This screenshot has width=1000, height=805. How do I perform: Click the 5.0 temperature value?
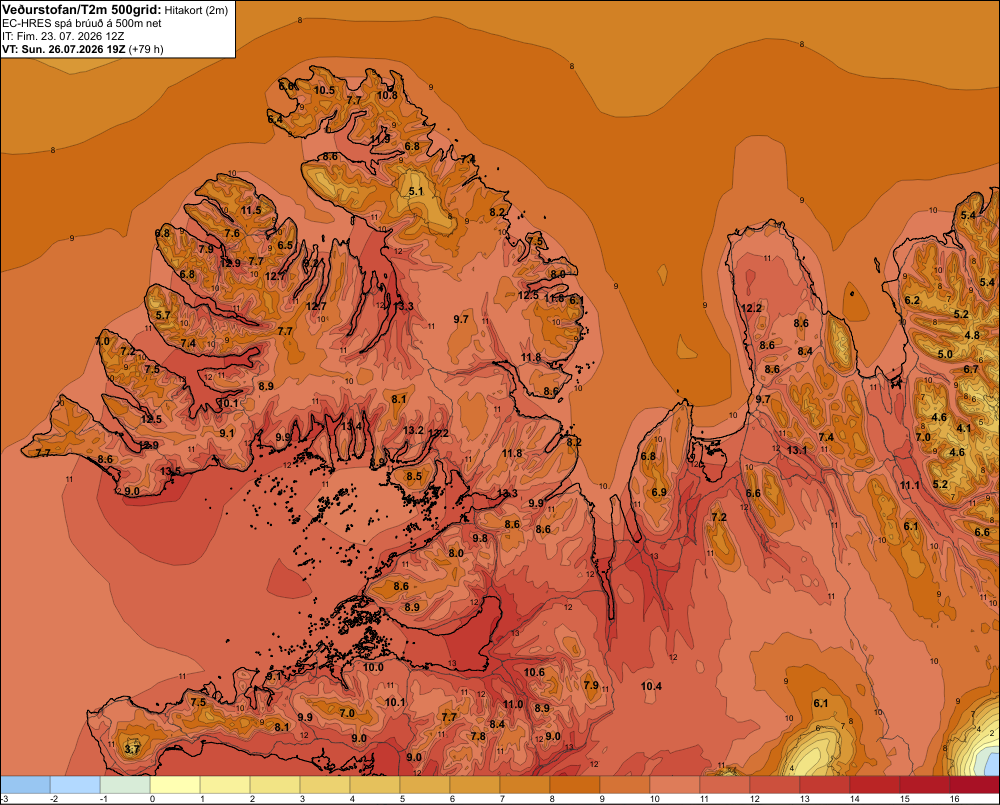point(945,354)
